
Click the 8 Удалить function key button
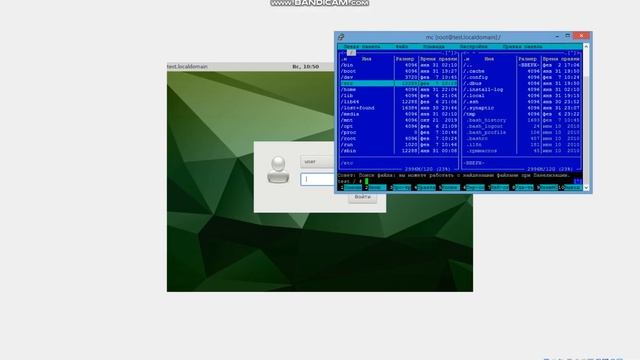(522, 187)
